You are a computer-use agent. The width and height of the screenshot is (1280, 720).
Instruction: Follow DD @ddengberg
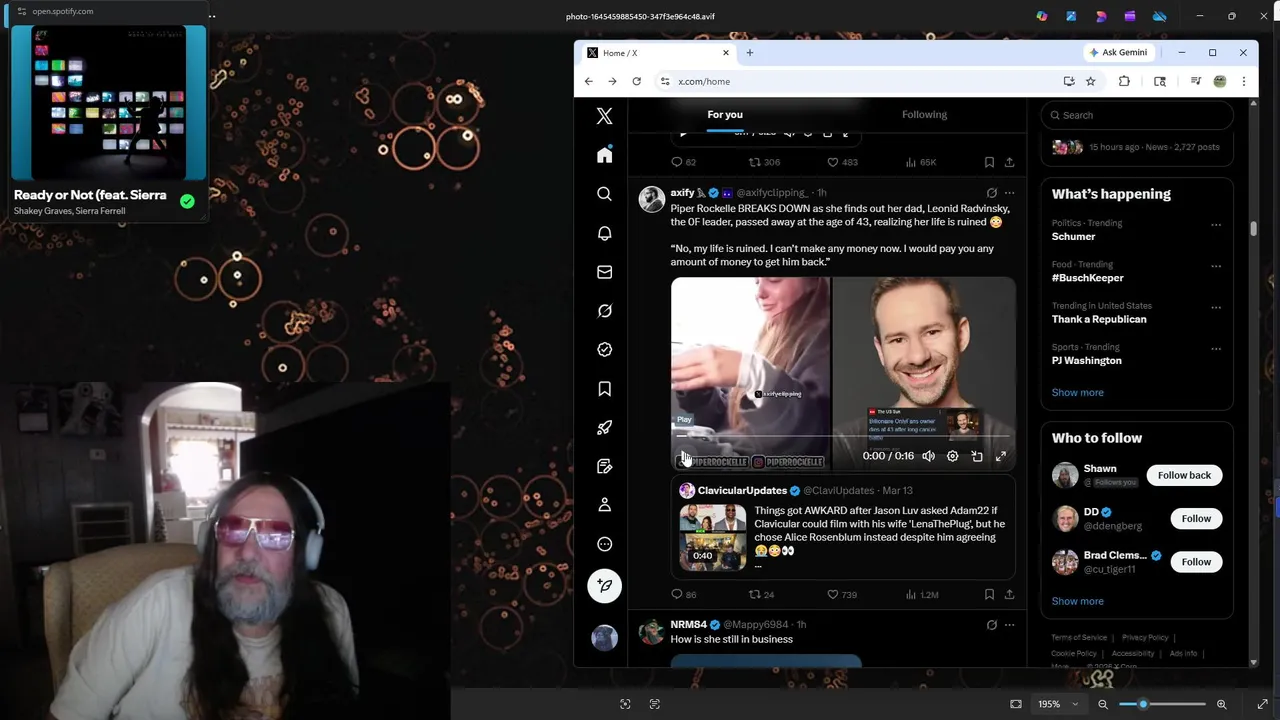pyautogui.click(x=1196, y=518)
